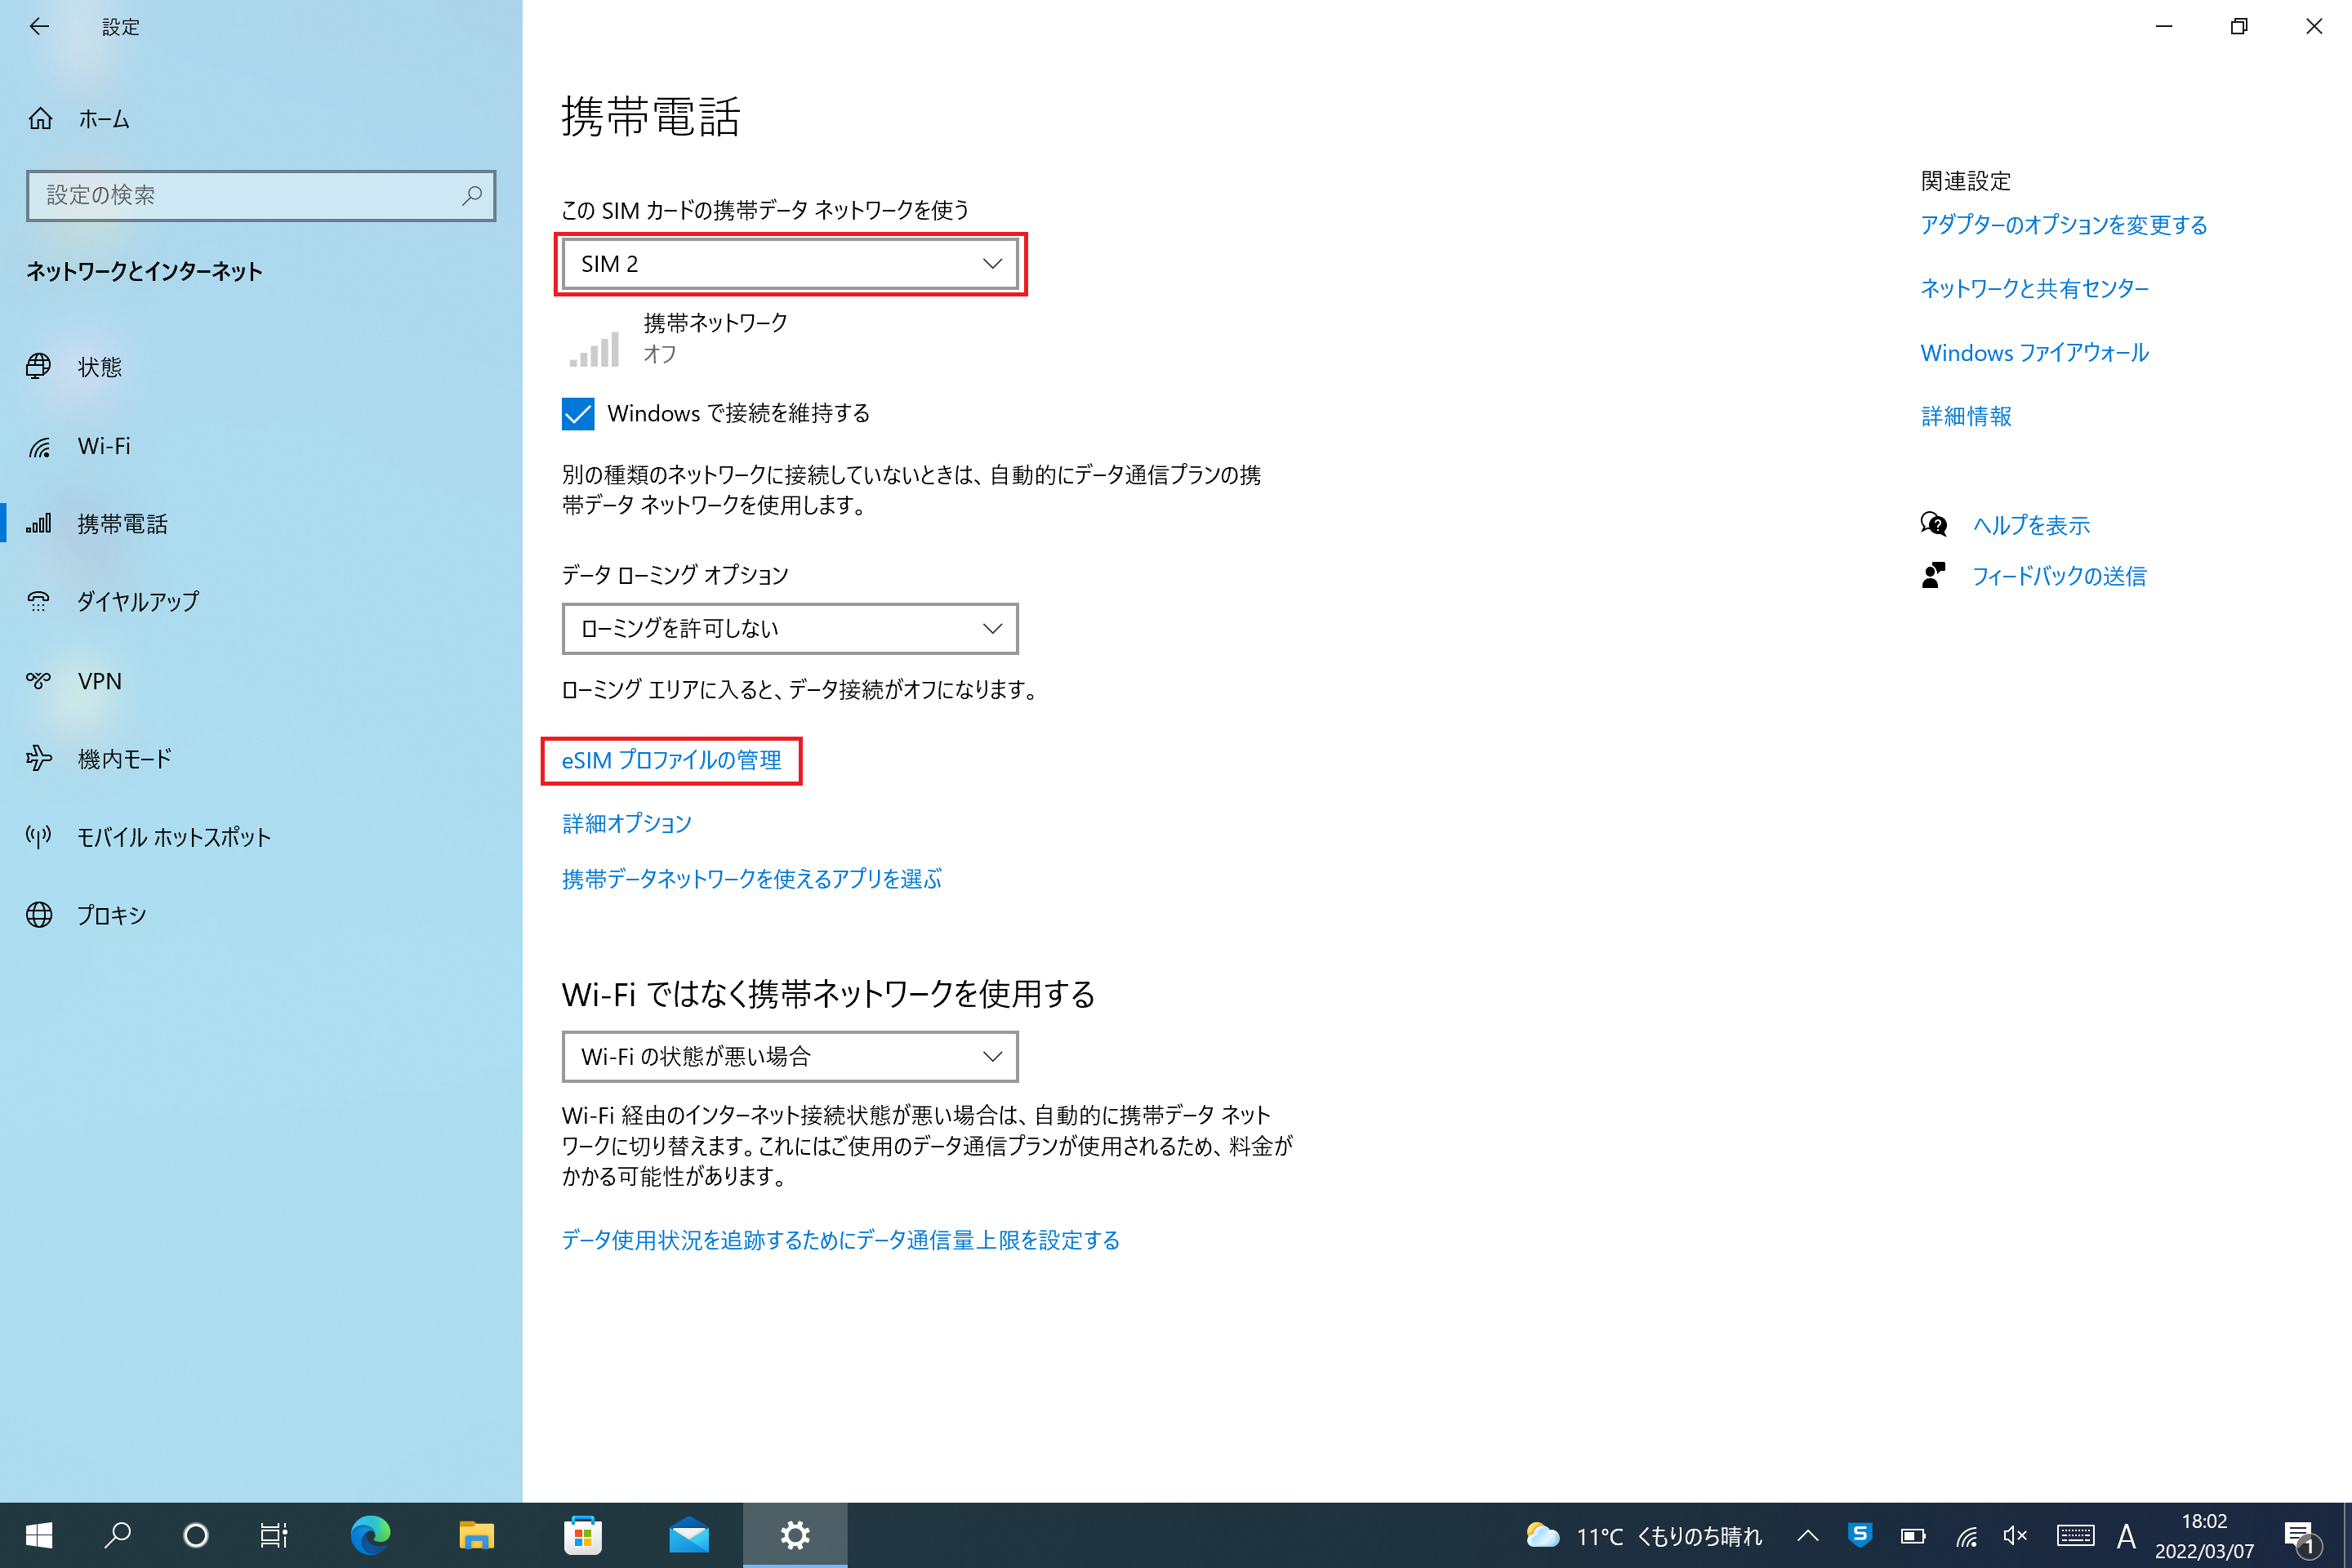The height and width of the screenshot is (1568, 2352).
Task: Open ヘルプを表示 link
Action: tap(2031, 525)
